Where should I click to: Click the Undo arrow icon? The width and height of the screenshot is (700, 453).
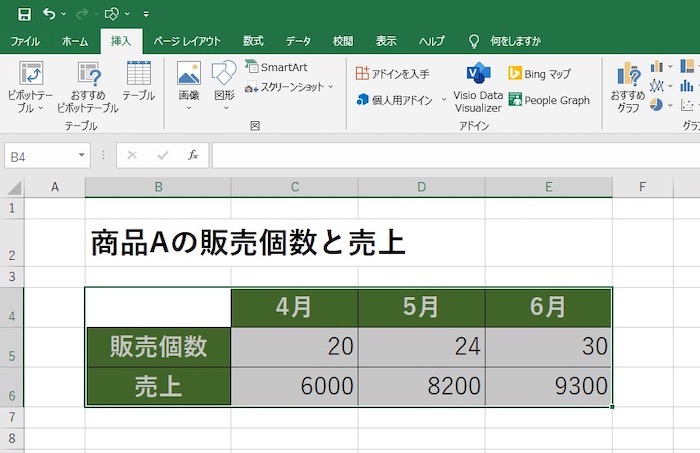[x=49, y=14]
